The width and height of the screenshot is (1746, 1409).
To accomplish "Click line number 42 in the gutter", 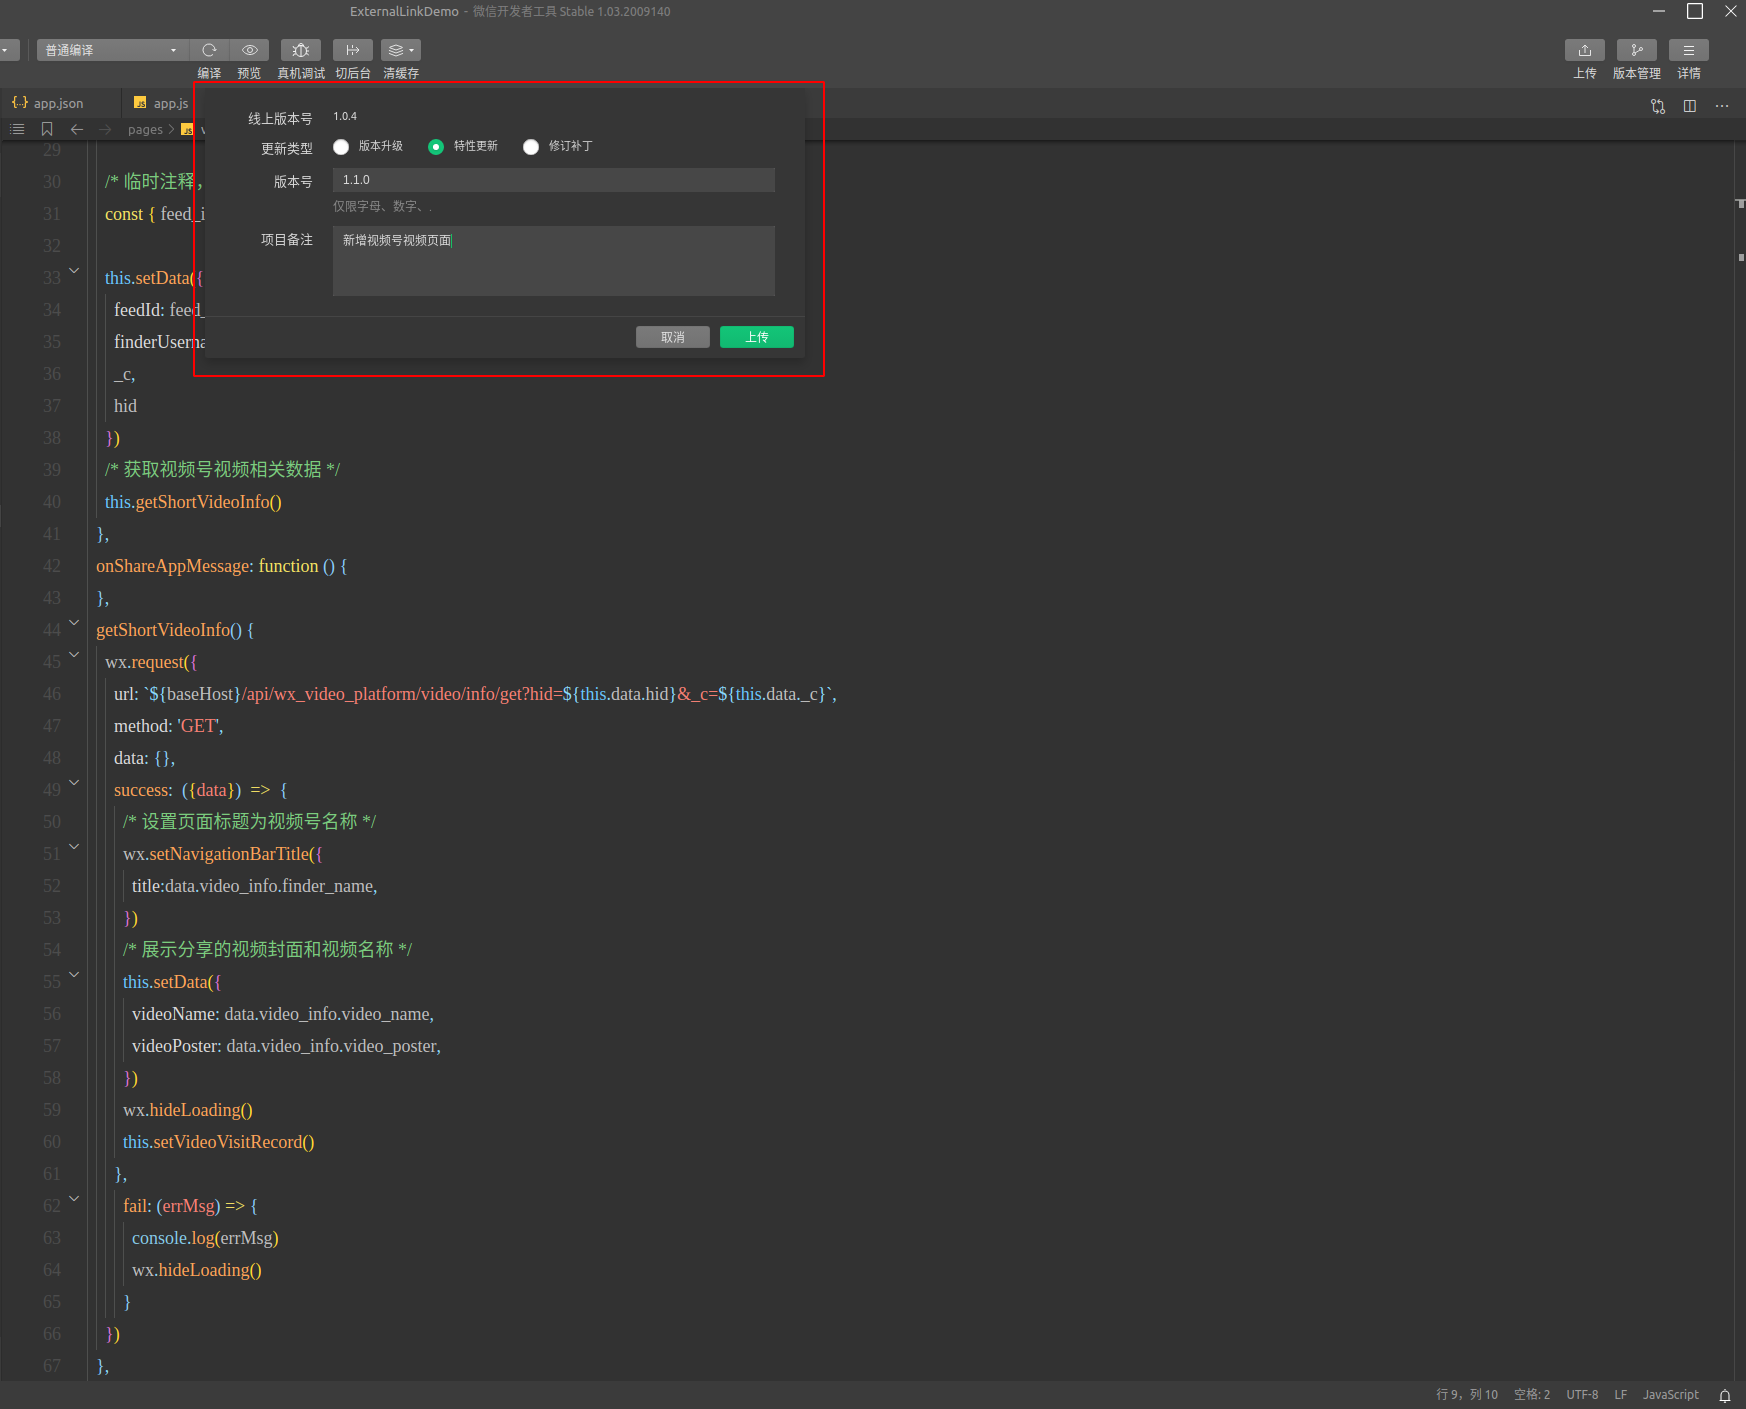I will [52, 566].
